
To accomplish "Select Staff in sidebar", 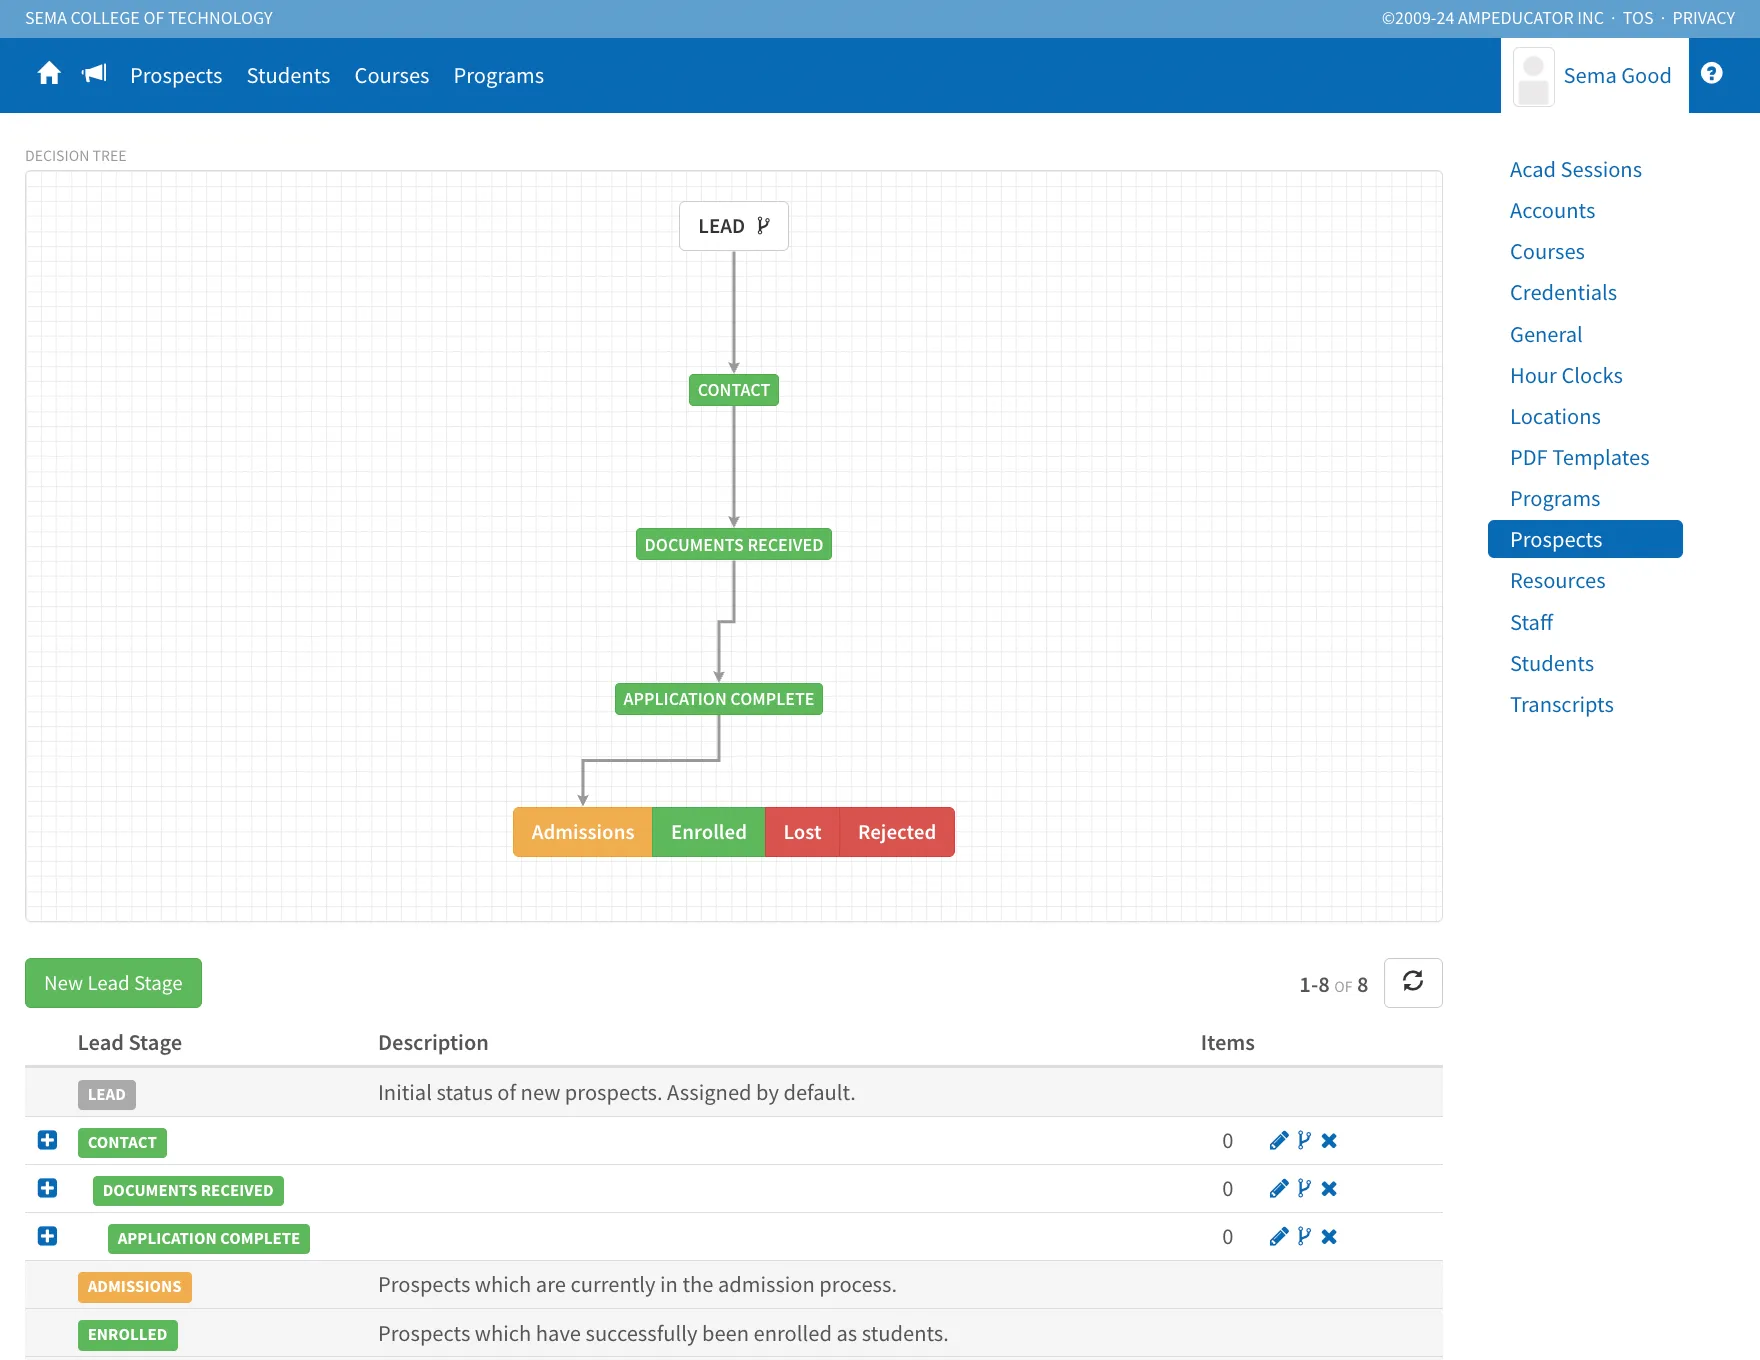I will click(1531, 623).
